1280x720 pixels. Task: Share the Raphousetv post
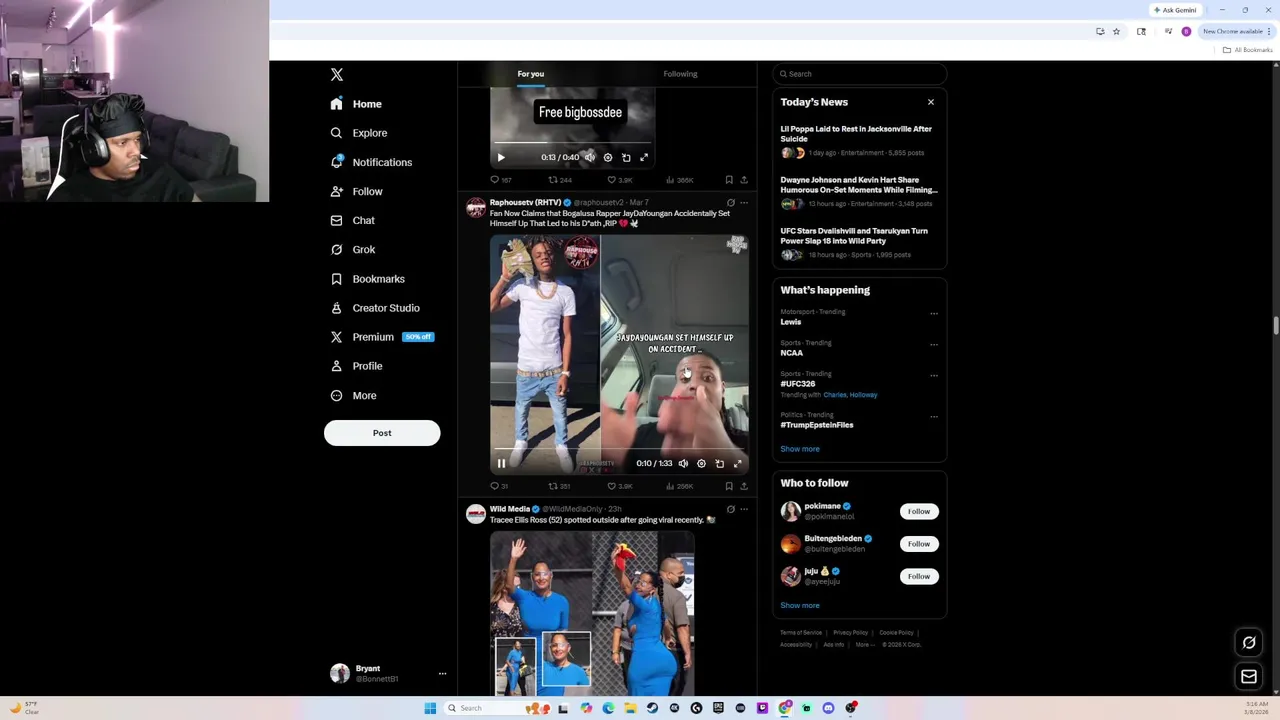coord(744,486)
